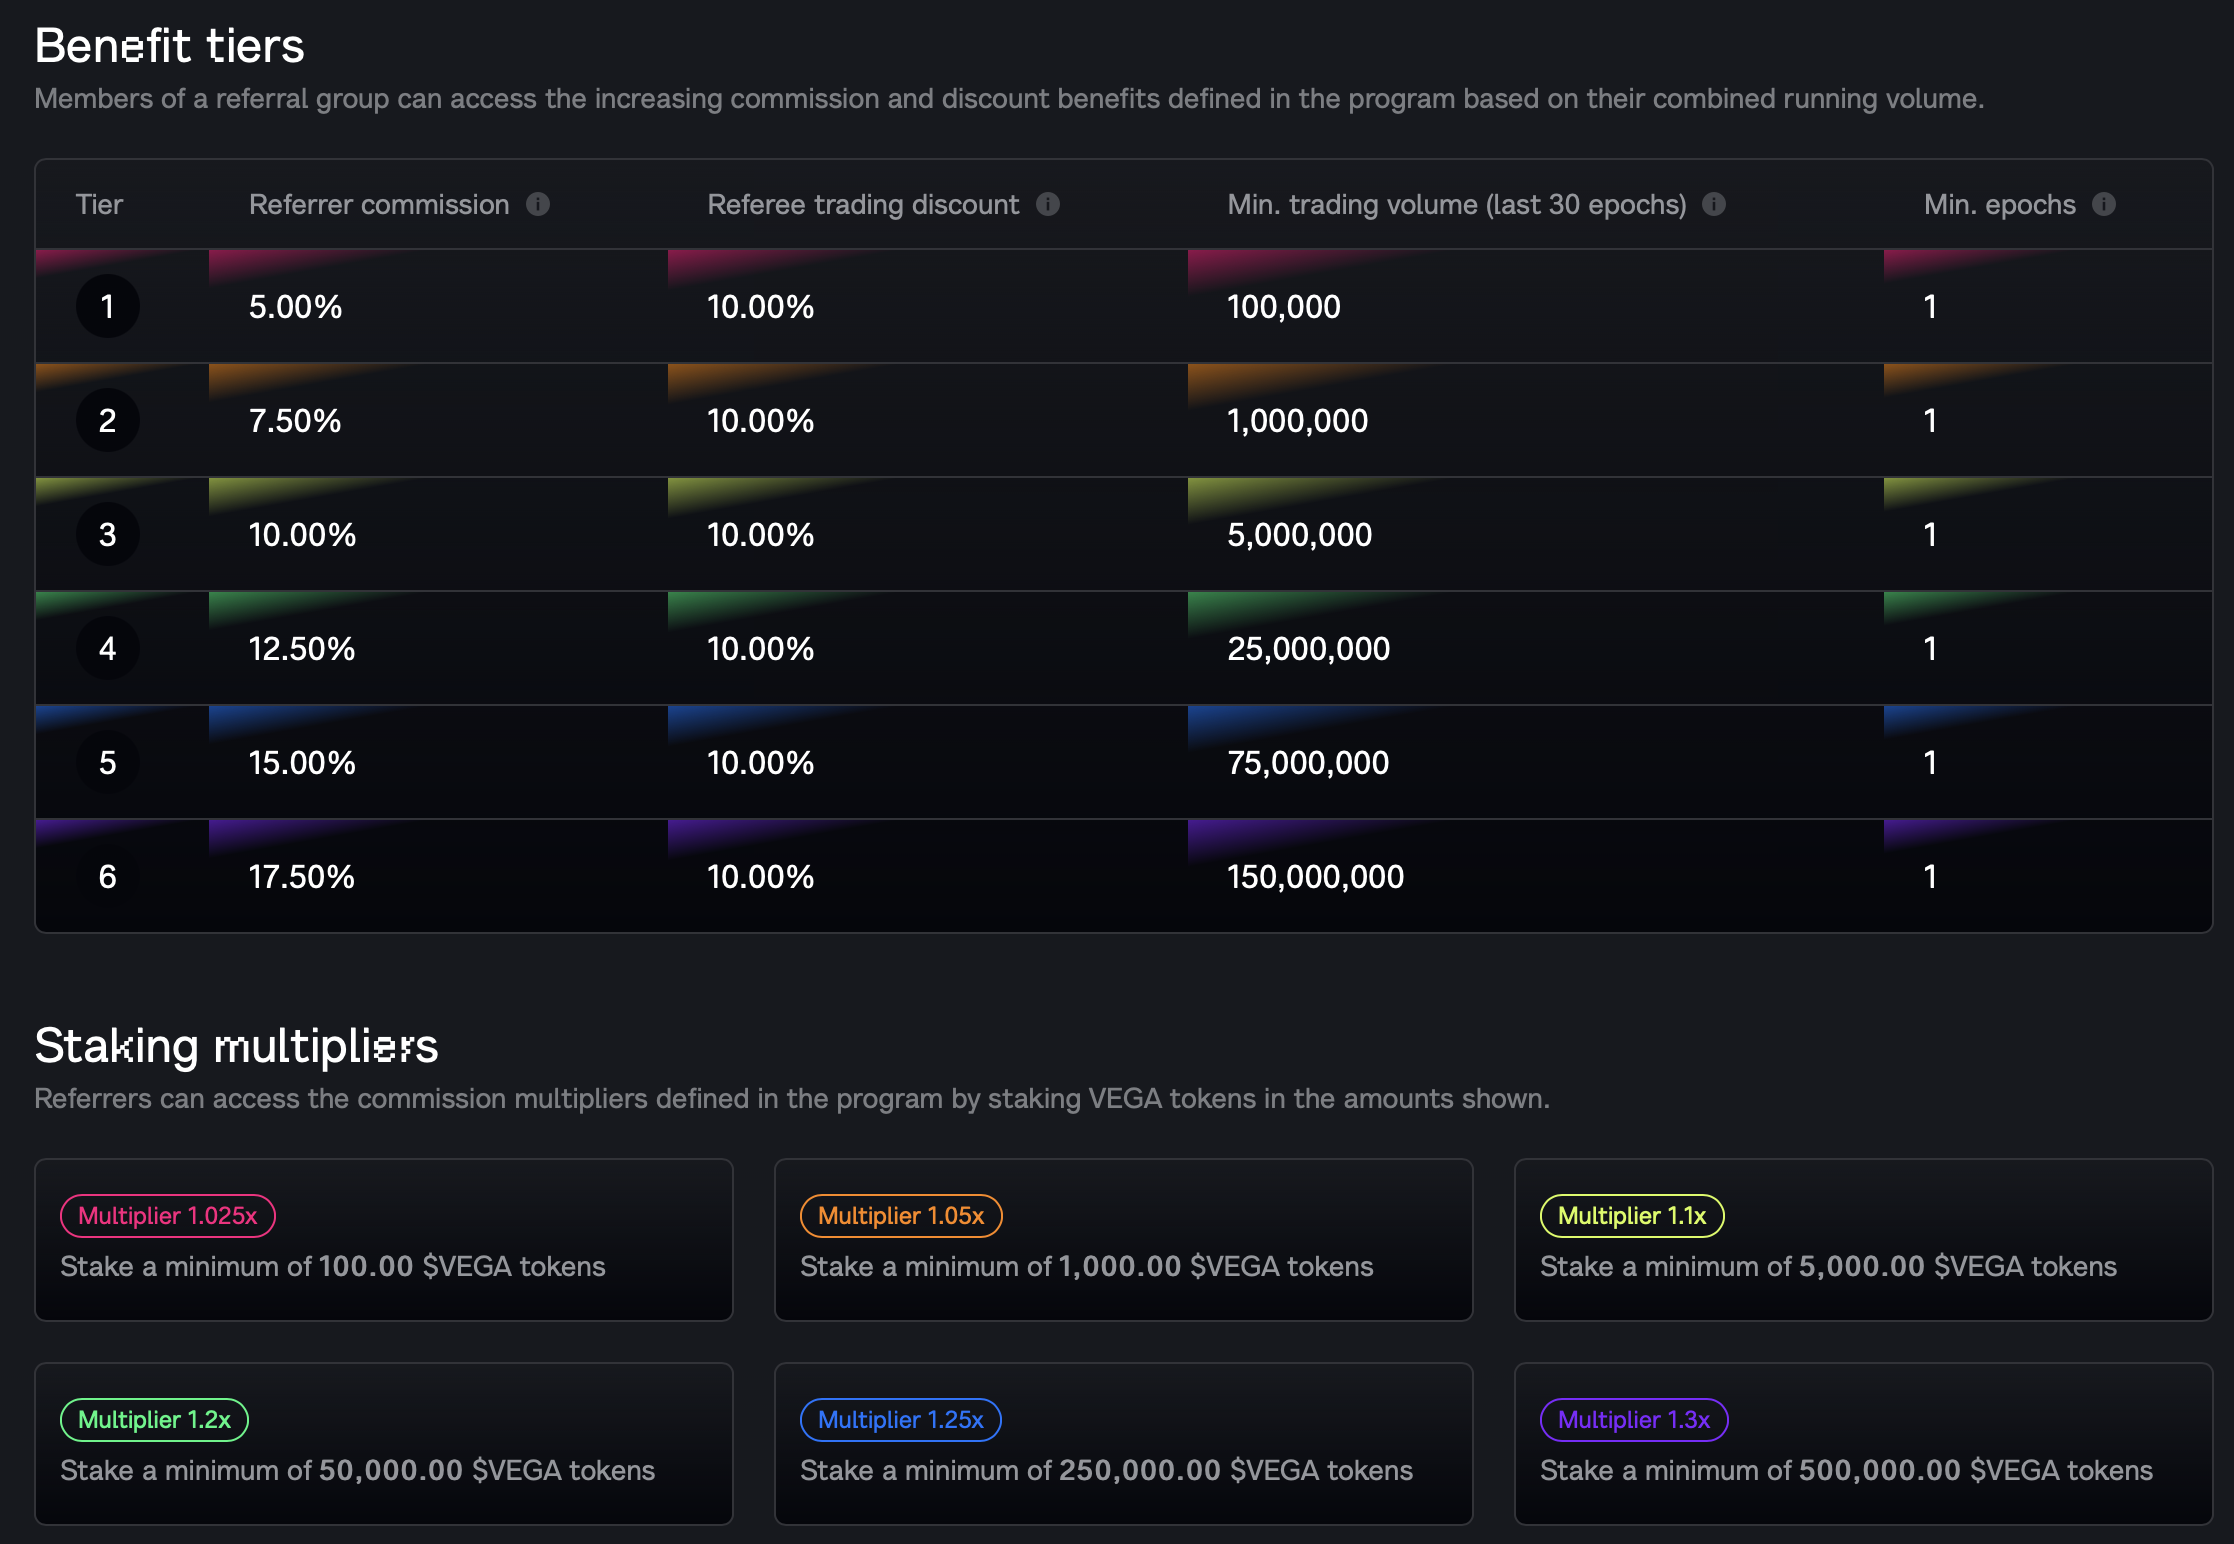Click the Staking multipliers heading
This screenshot has height=1544, width=2234.
coord(236,1046)
